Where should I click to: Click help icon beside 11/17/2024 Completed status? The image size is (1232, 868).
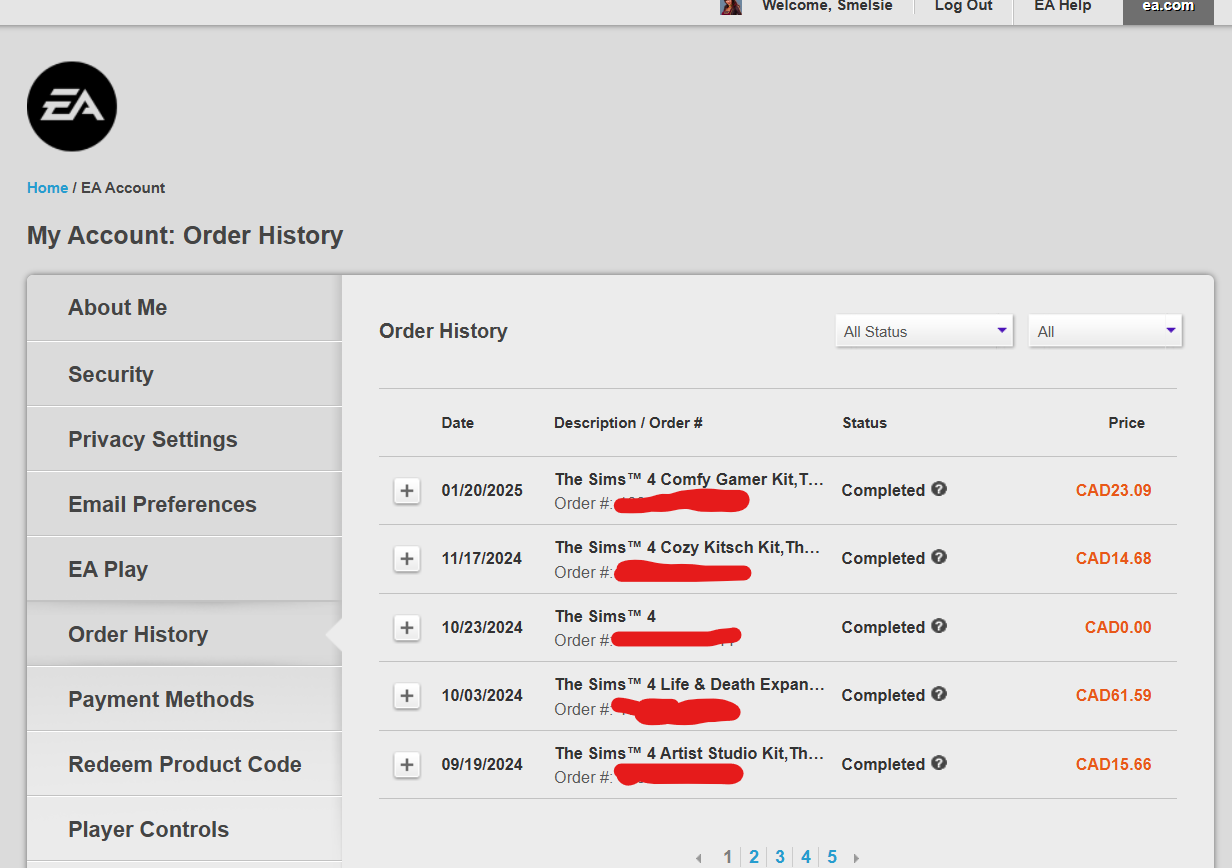939,557
